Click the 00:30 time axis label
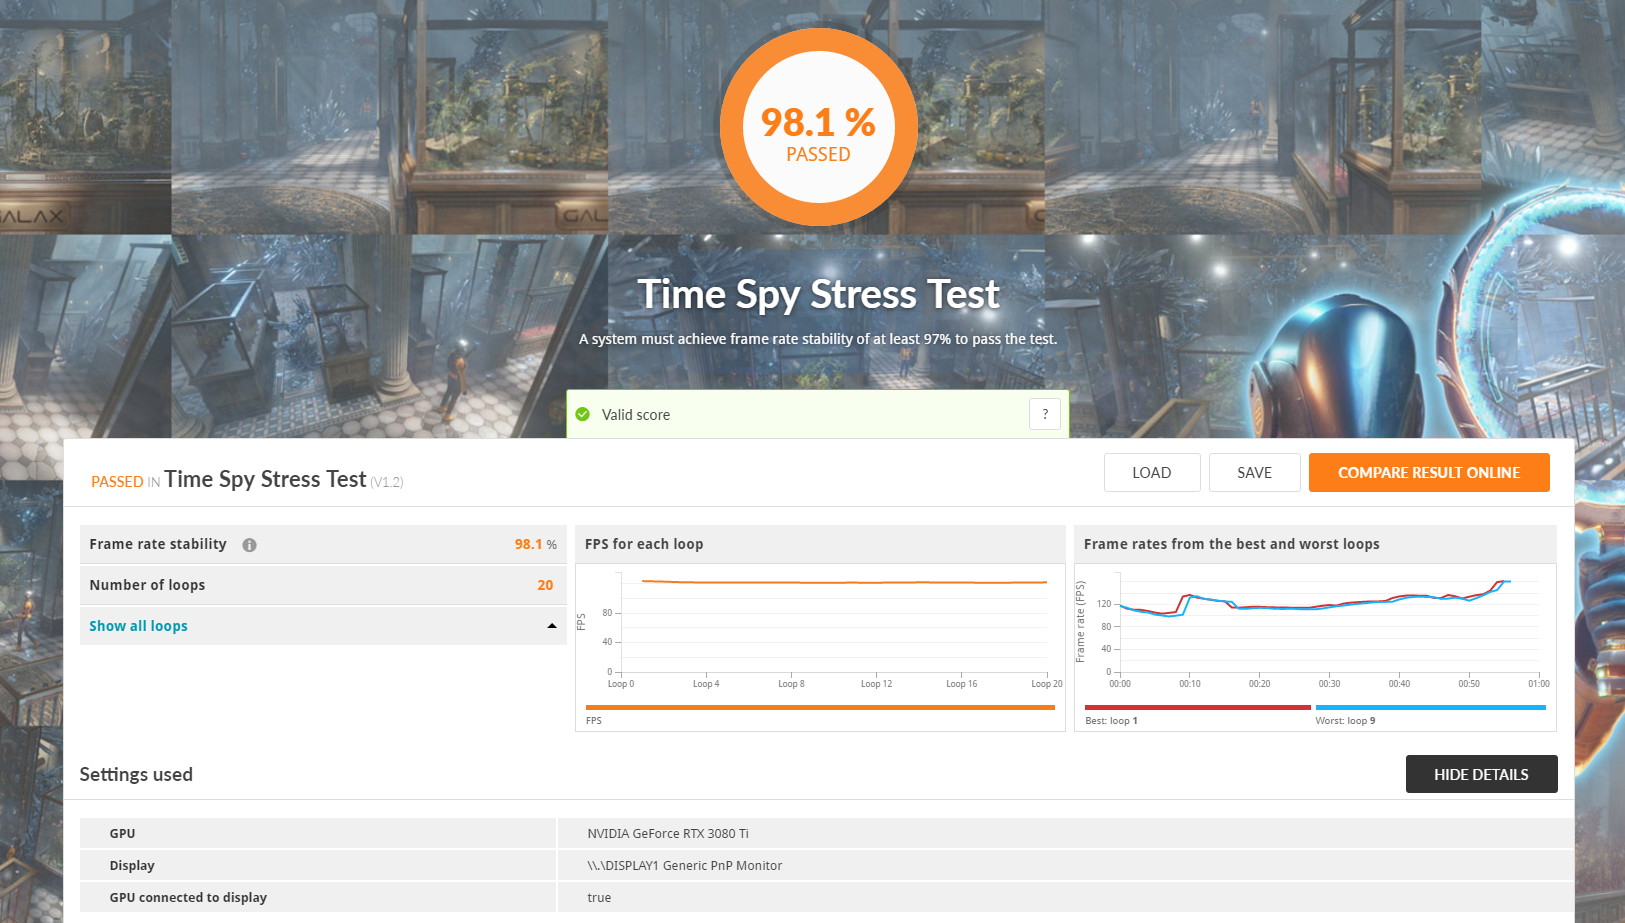 (x=1329, y=684)
